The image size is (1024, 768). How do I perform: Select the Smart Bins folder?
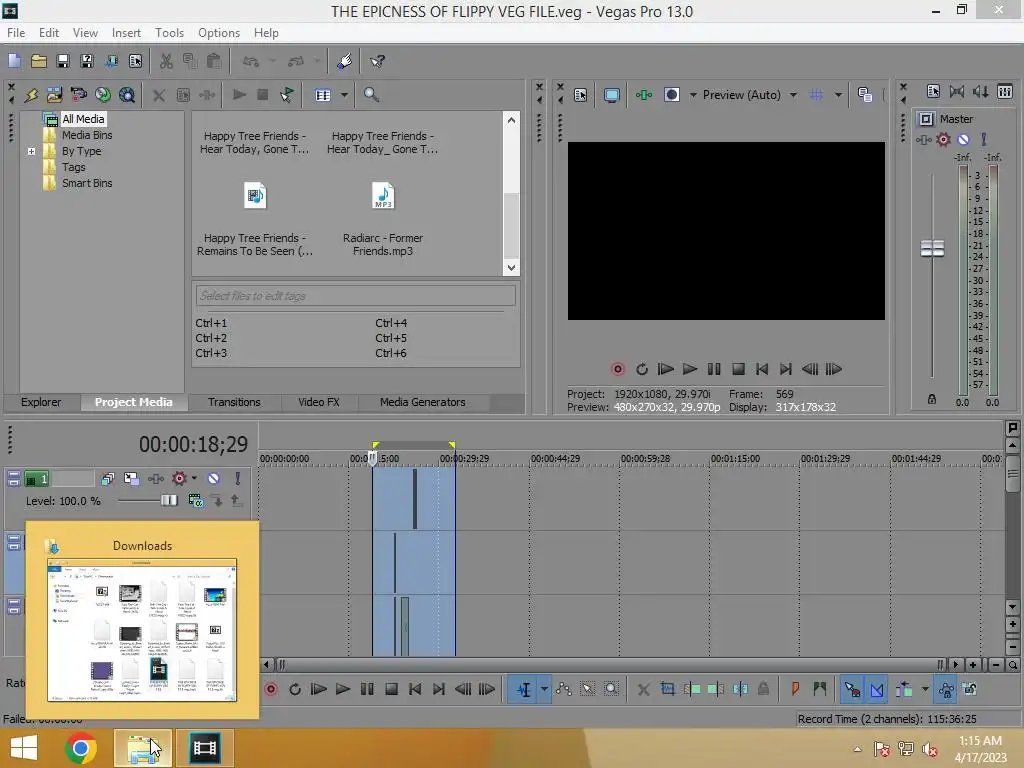point(87,183)
